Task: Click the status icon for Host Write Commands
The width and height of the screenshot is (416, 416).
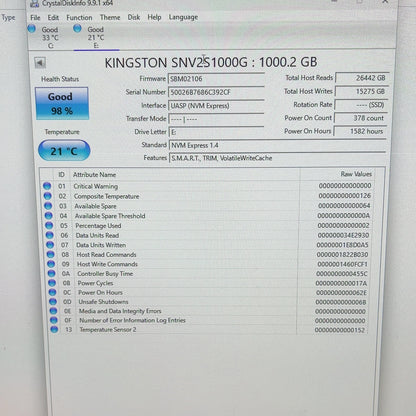Action: click(51, 264)
